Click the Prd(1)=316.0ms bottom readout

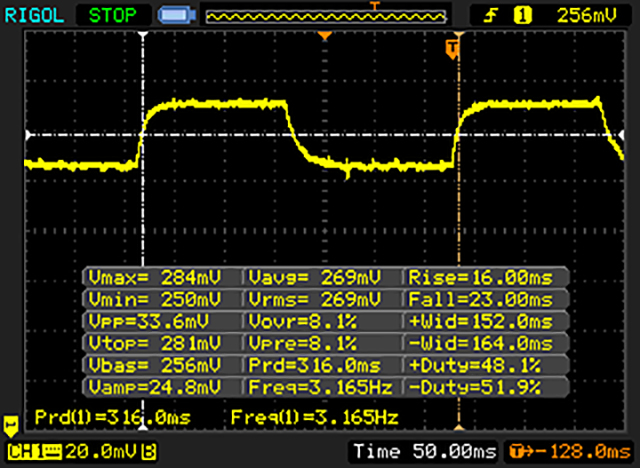click(113, 417)
